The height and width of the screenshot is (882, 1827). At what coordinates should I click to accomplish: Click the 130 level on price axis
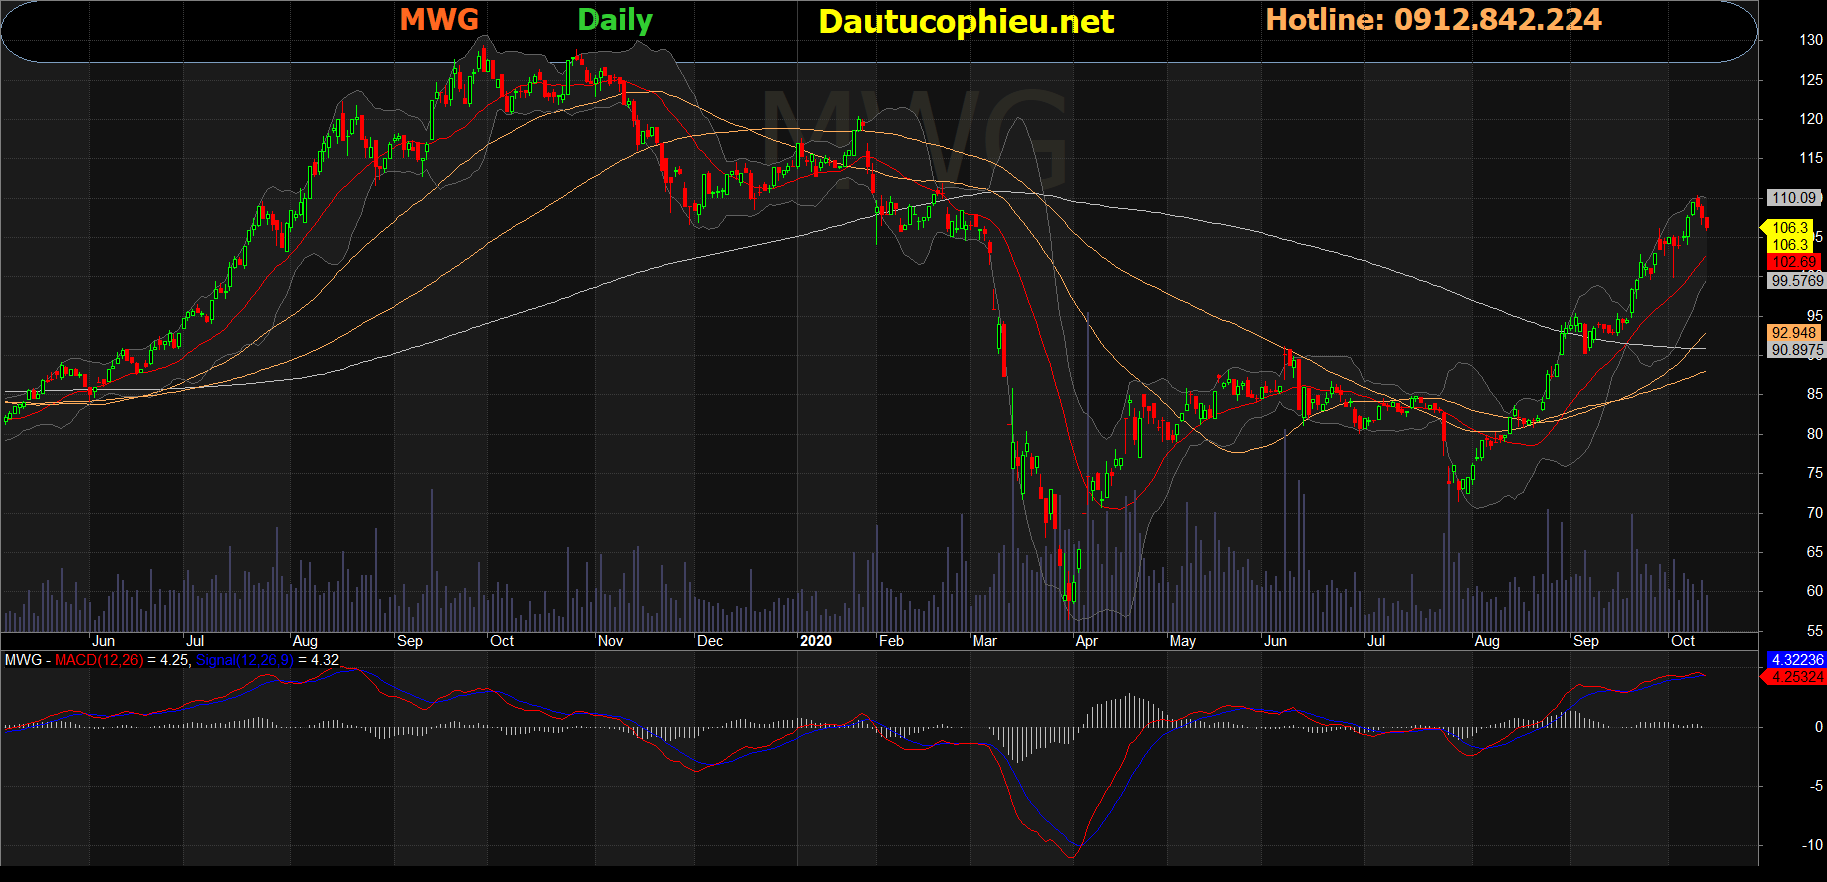(x=1811, y=40)
